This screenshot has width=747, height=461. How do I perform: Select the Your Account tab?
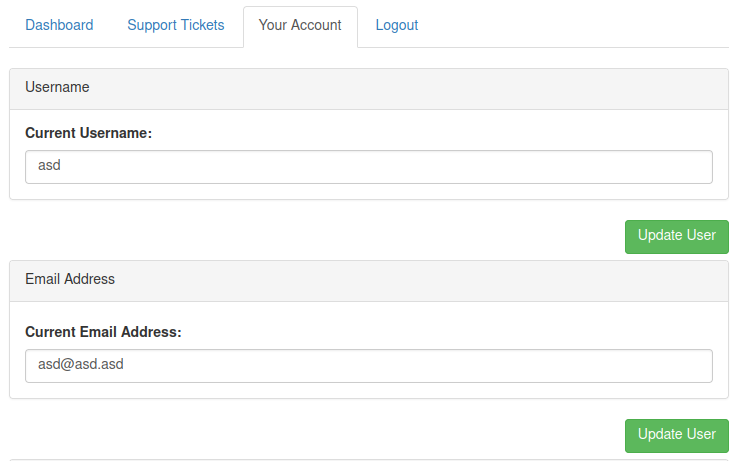tap(300, 26)
